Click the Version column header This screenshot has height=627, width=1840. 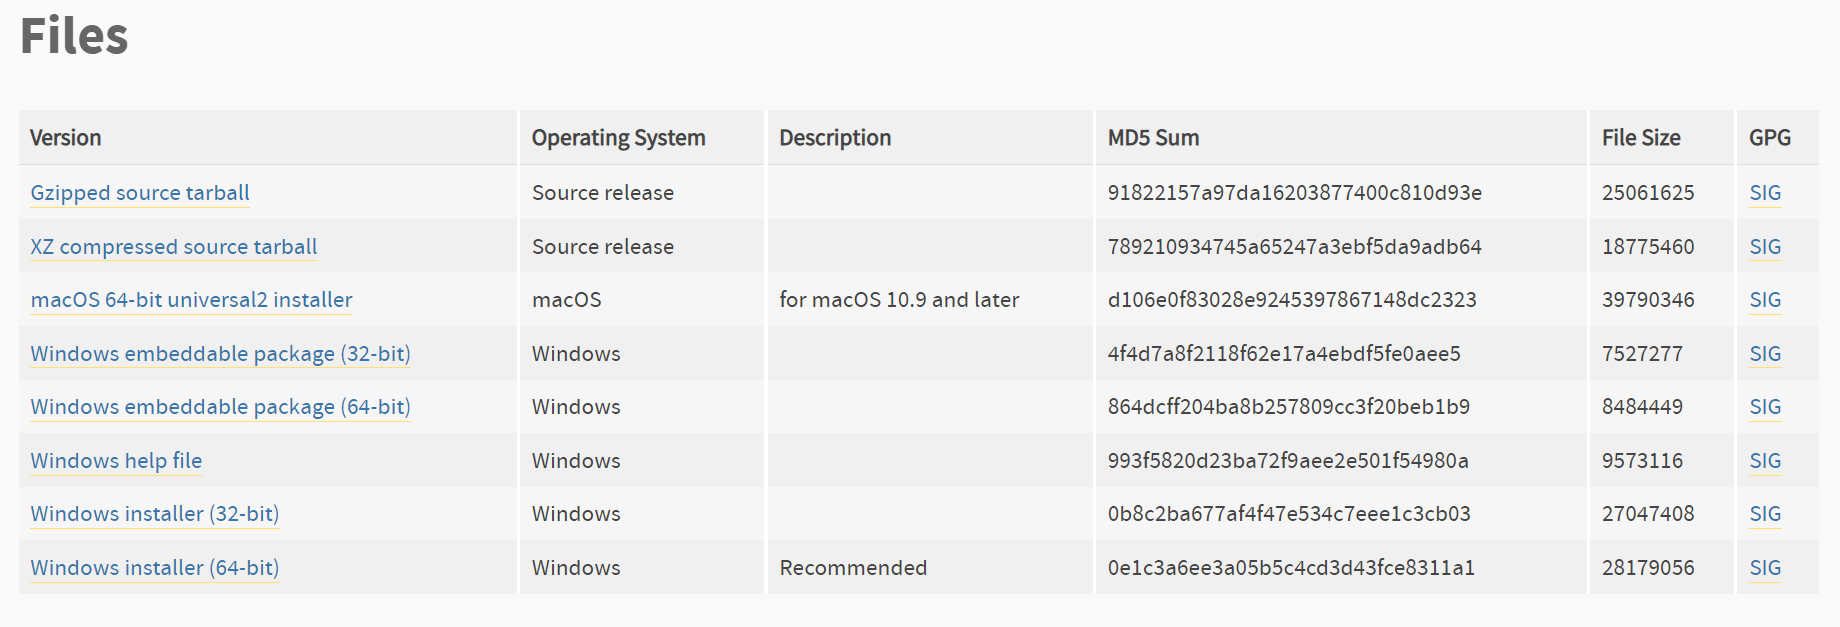(x=66, y=138)
